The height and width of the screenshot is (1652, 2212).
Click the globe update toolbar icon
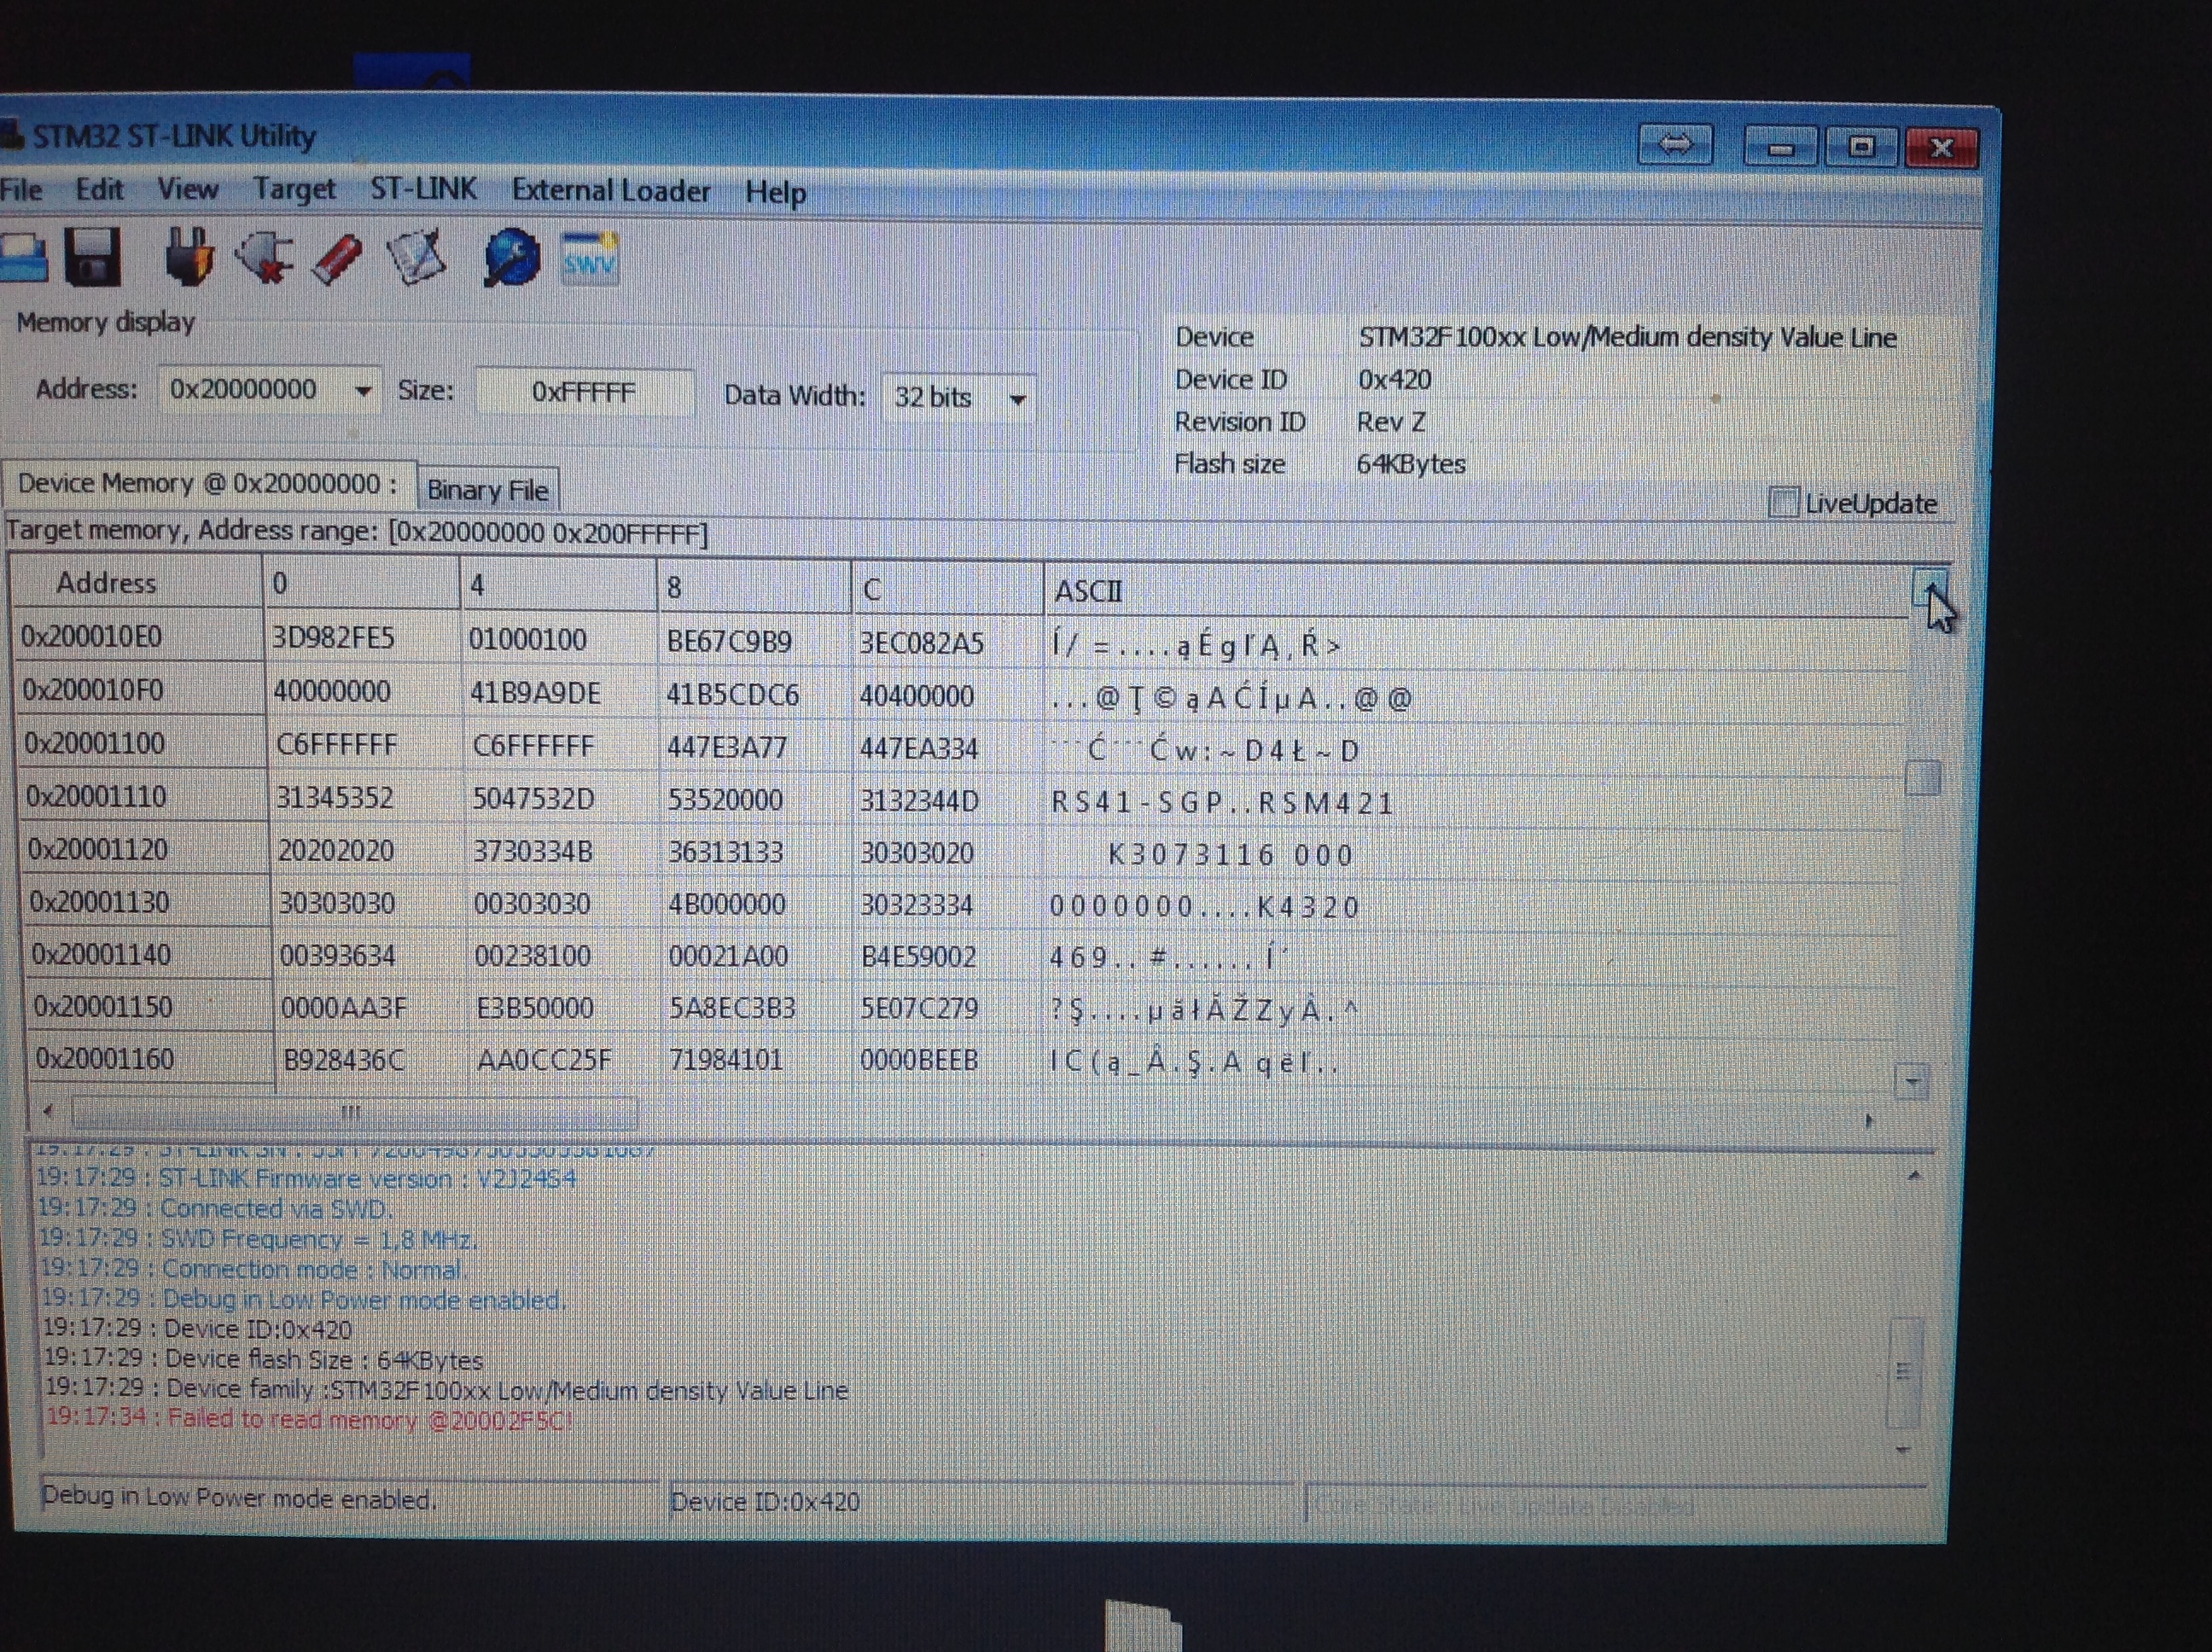[x=511, y=258]
